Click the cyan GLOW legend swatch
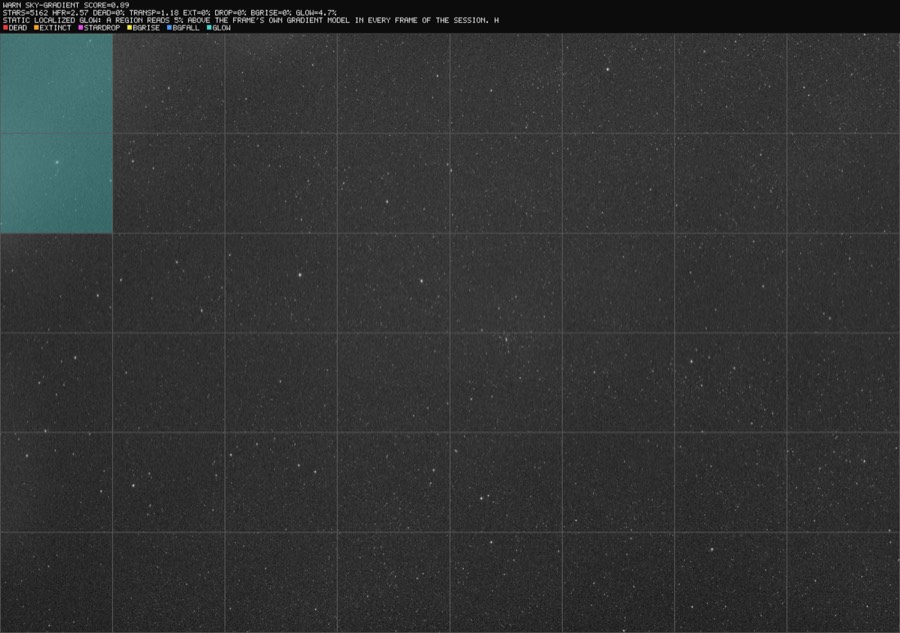 click(210, 28)
